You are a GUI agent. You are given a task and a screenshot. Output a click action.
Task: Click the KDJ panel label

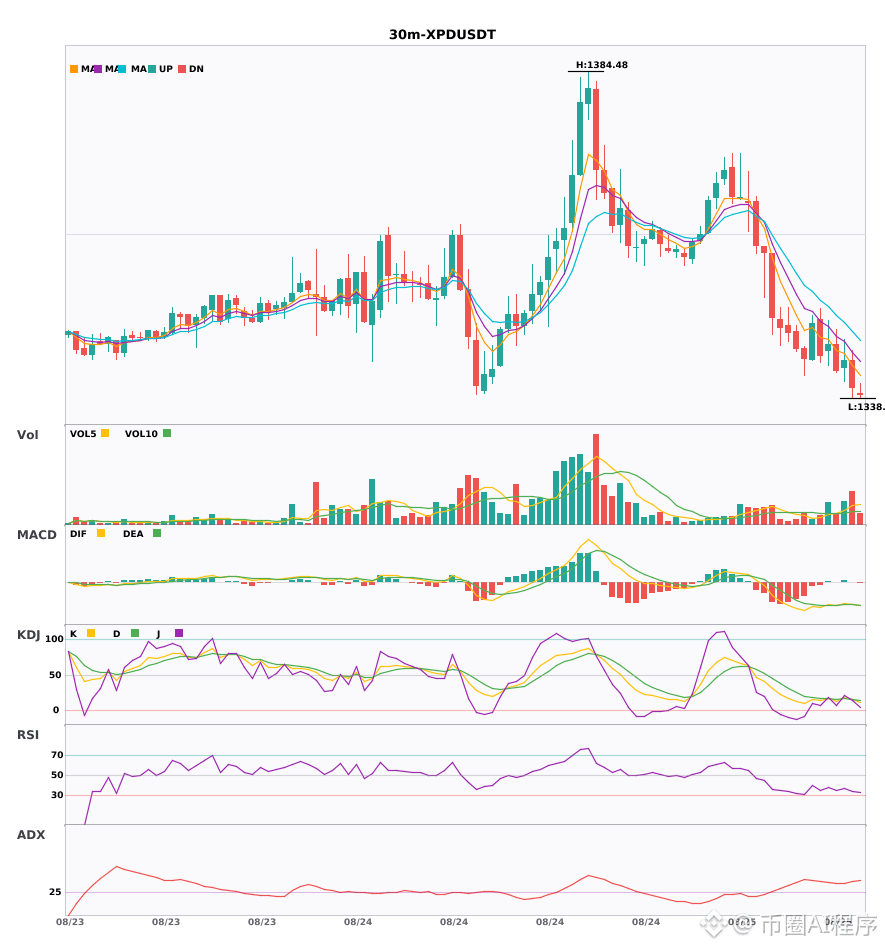point(28,635)
